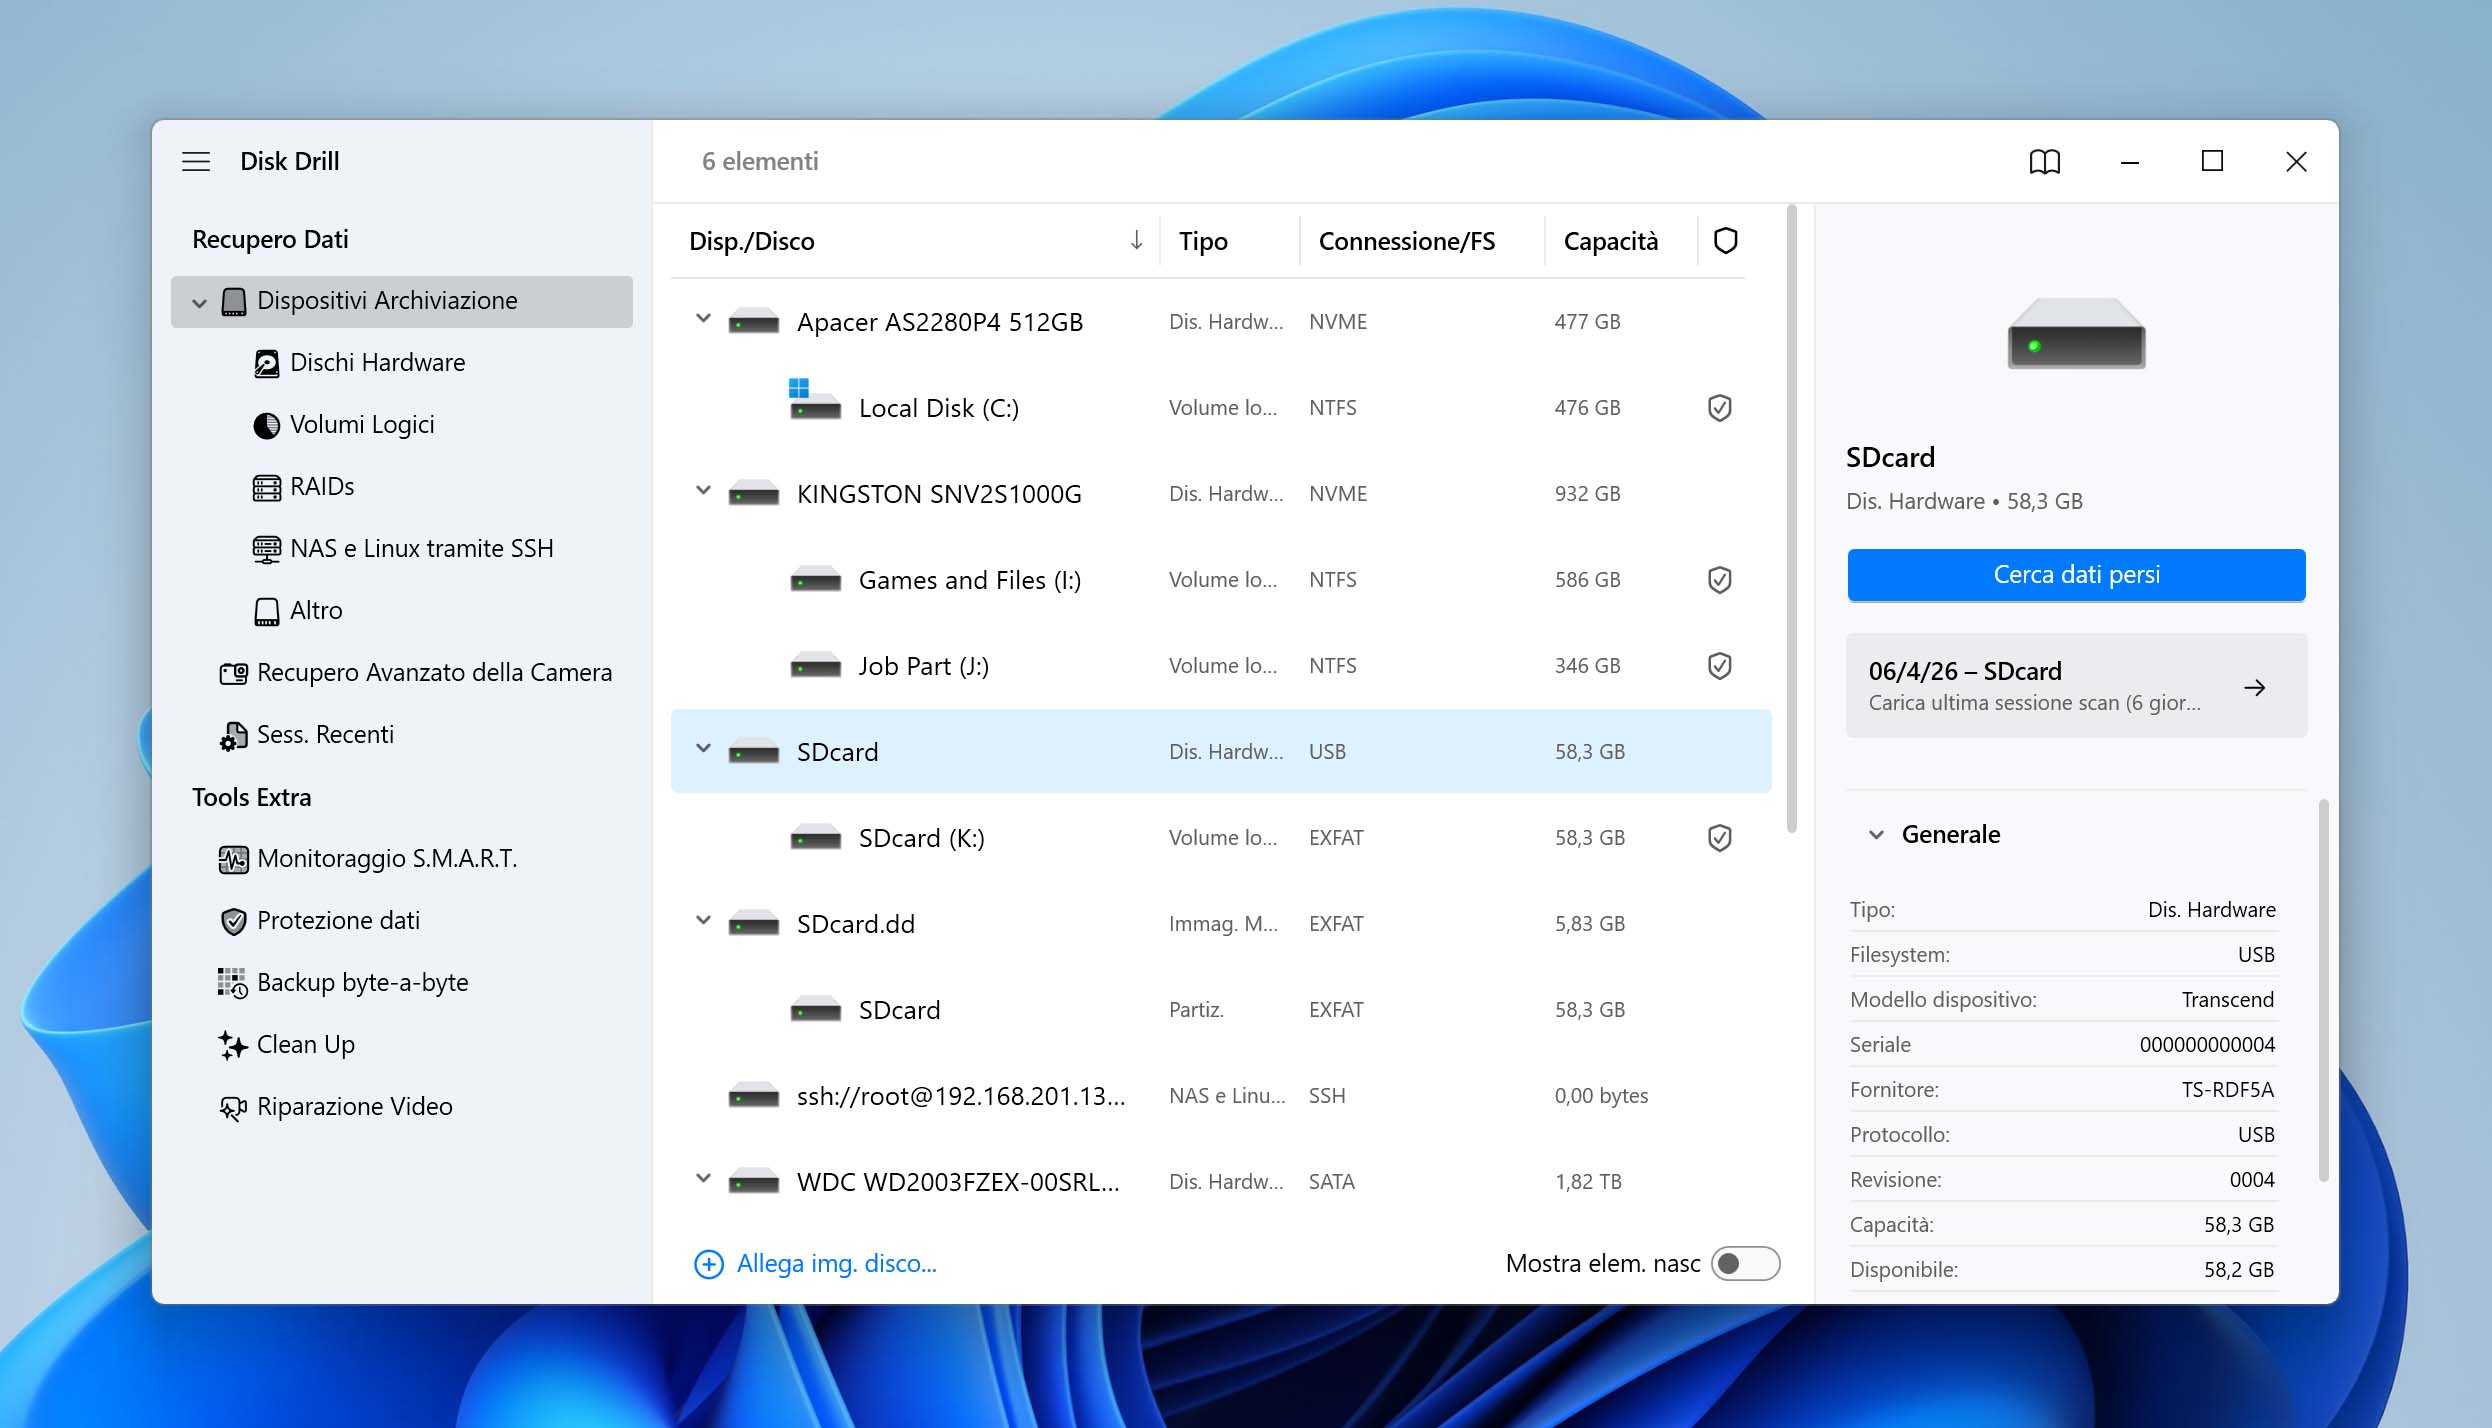Click the Clean Up sparkle icon
Viewport: 2492px width, 1428px height.
(x=233, y=1045)
